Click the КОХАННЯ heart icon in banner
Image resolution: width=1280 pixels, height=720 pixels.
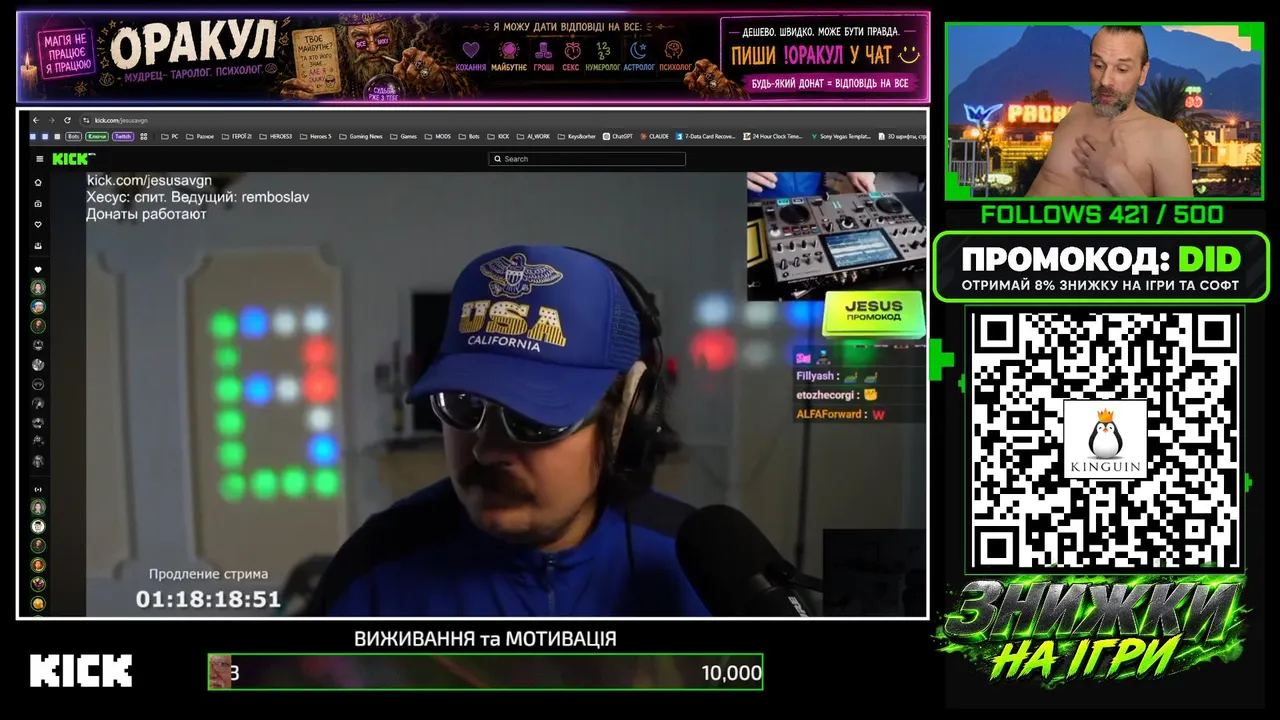471,51
